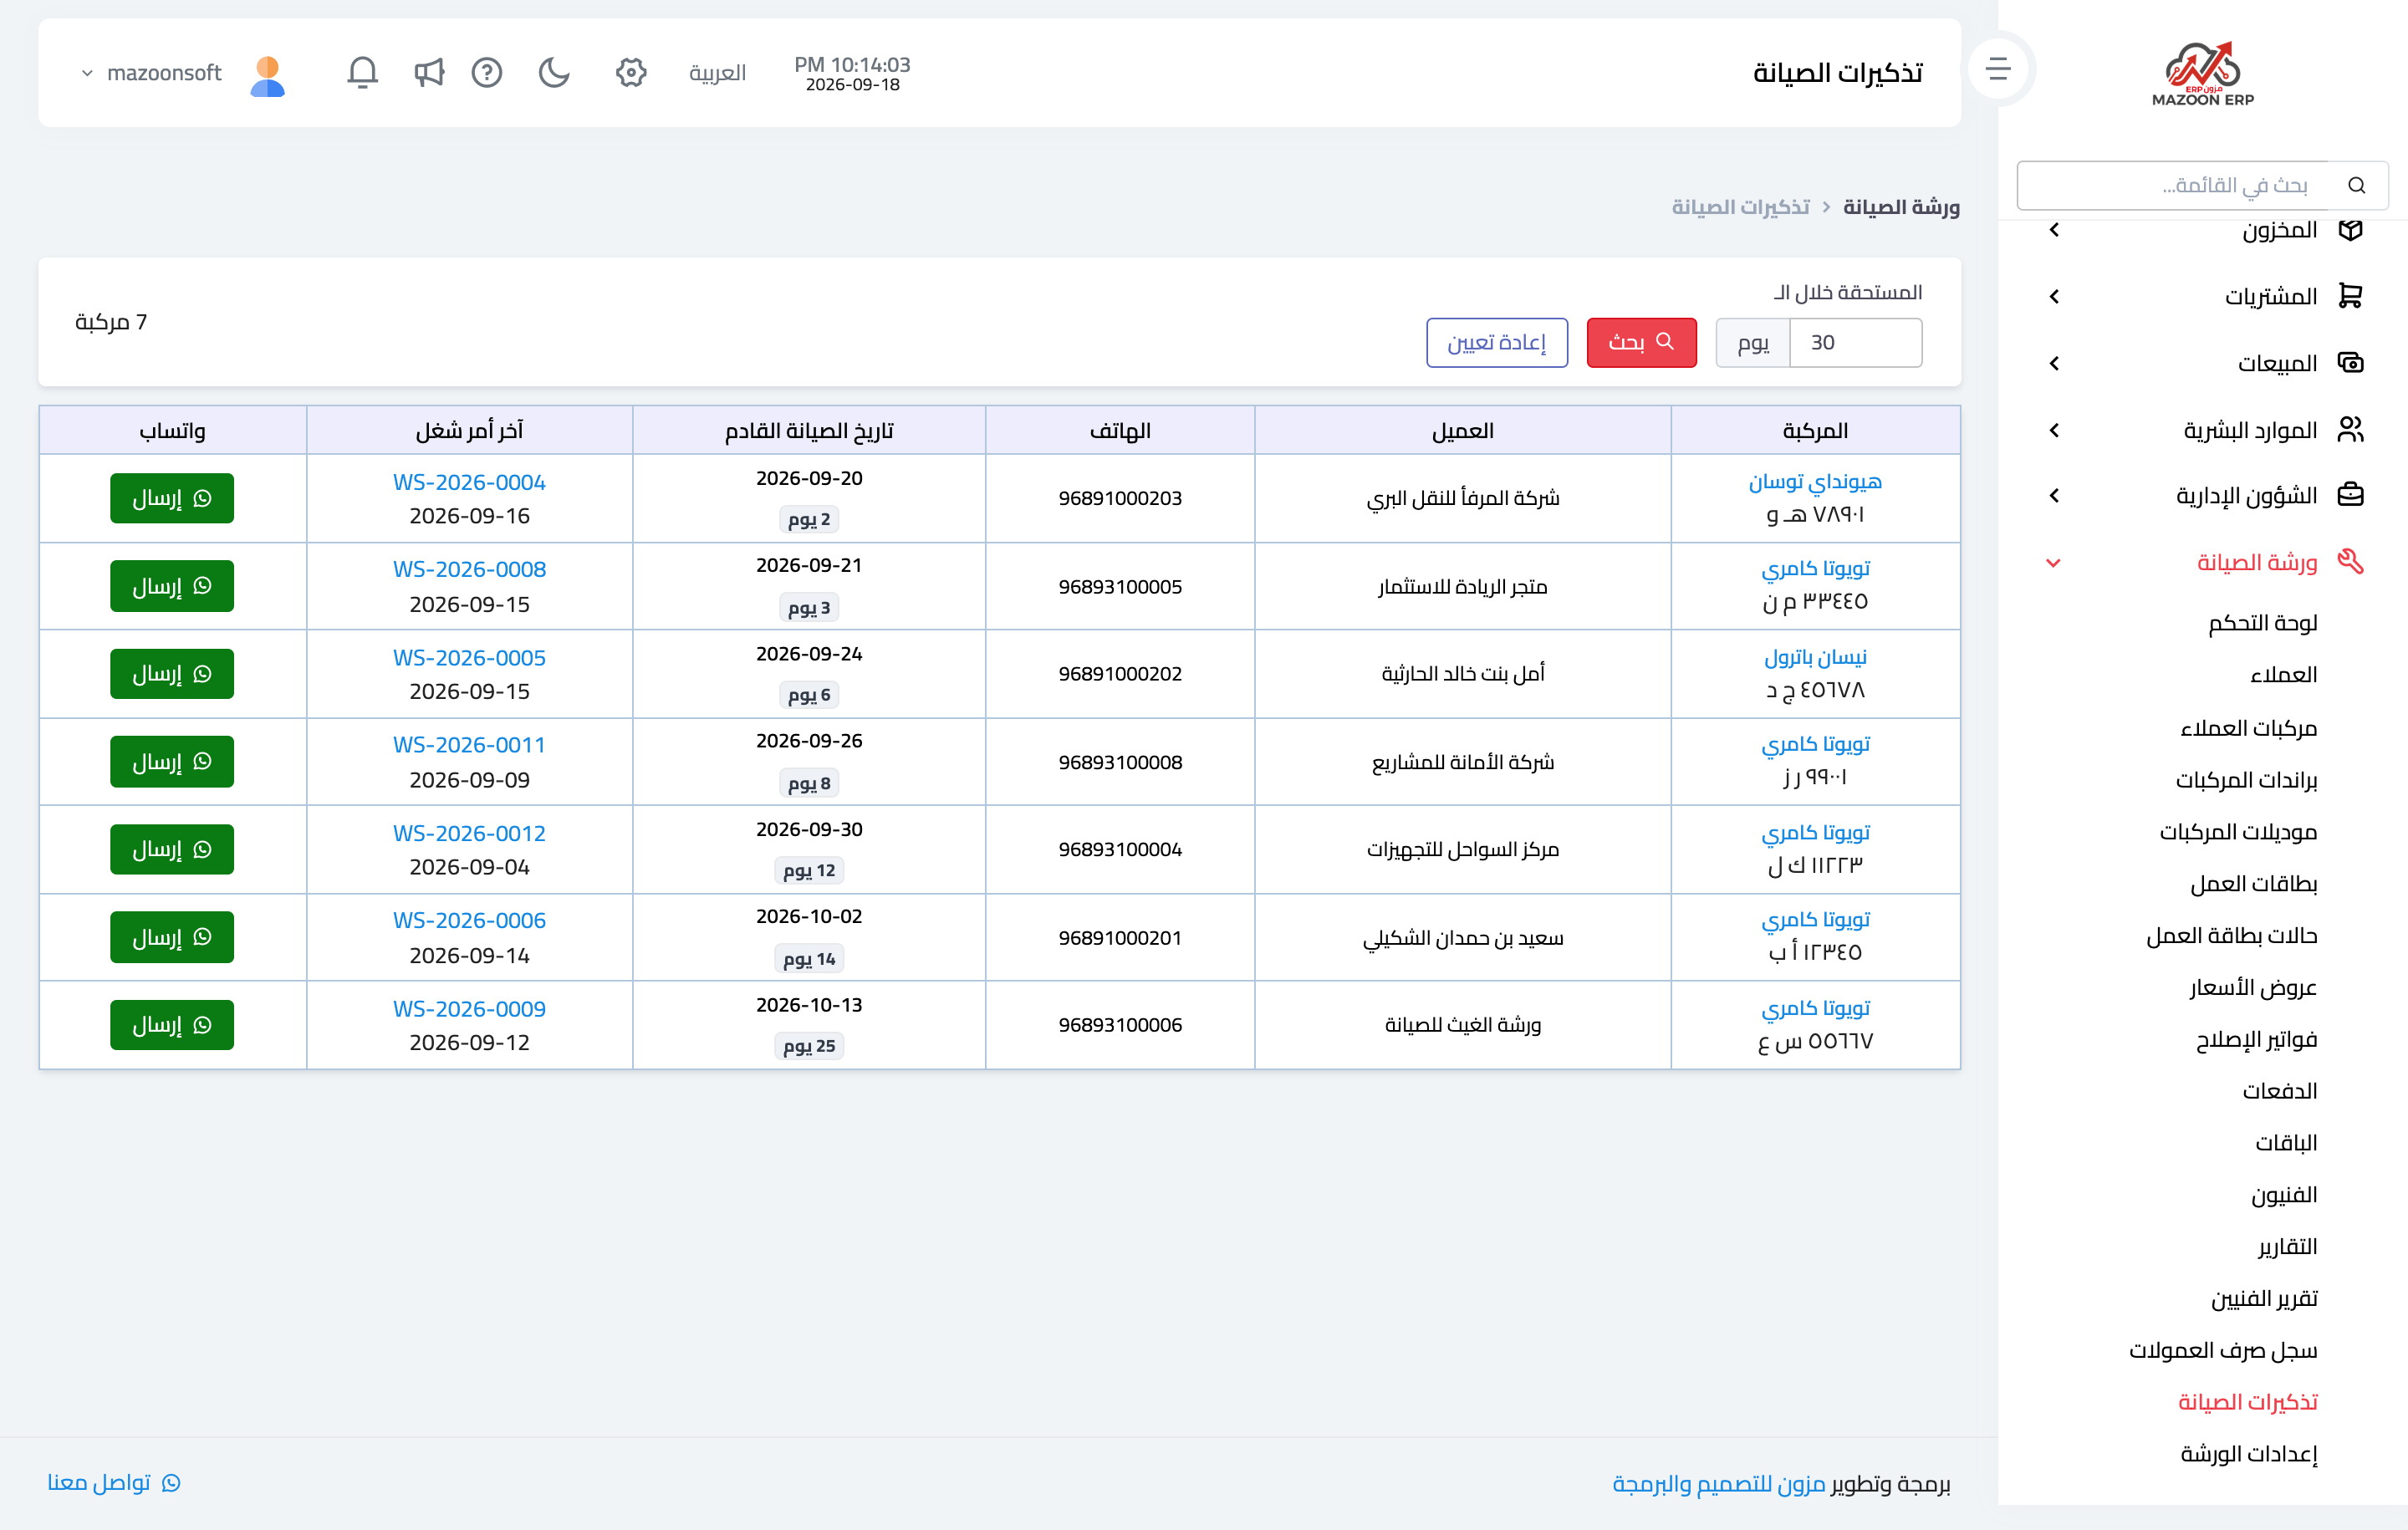Open بطاقات العمل menu item
This screenshot has width=2408, height=1530.
(x=2254, y=883)
